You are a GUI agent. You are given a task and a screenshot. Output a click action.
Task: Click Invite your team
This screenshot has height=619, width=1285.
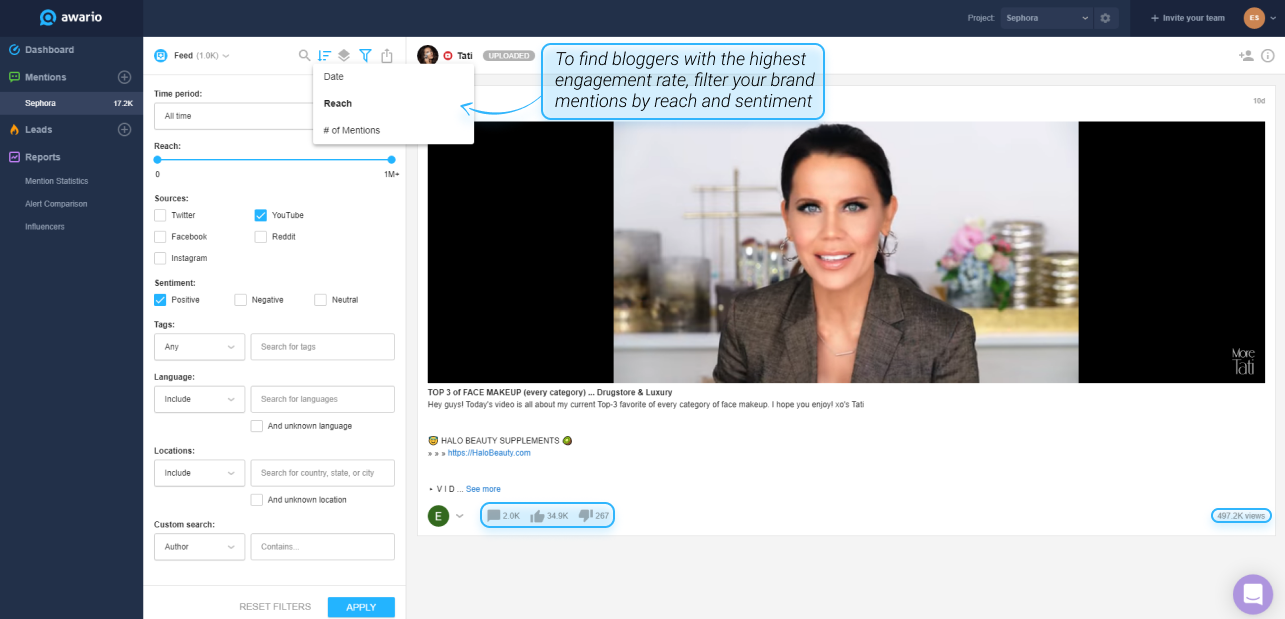1187,18
